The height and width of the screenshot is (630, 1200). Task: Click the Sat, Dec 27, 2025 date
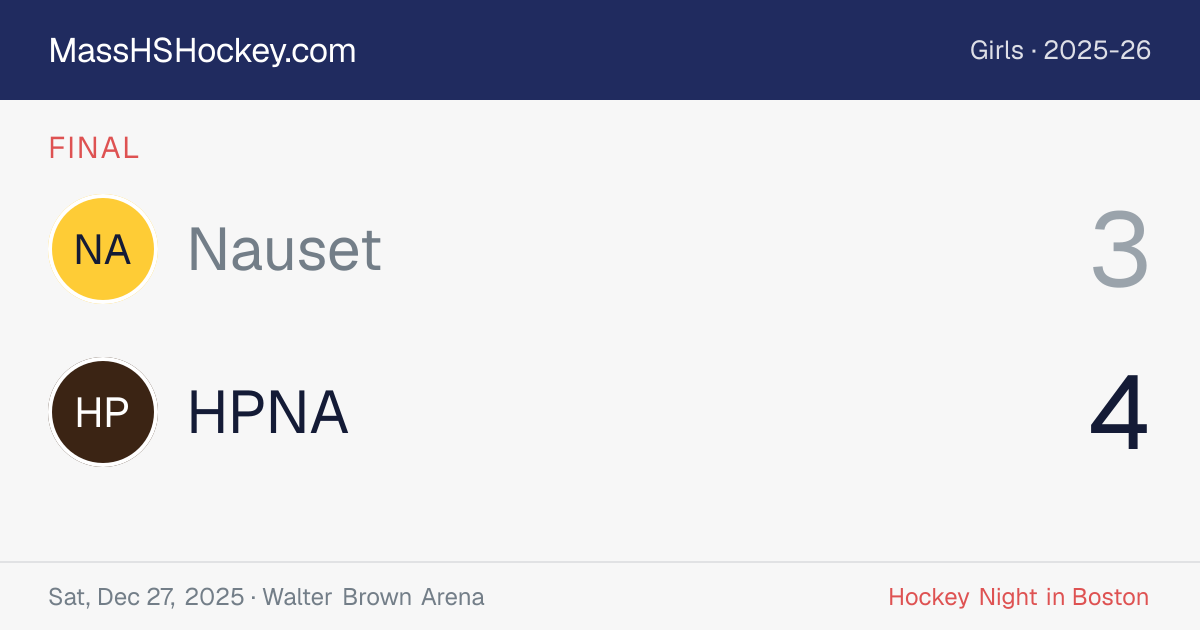(x=146, y=597)
